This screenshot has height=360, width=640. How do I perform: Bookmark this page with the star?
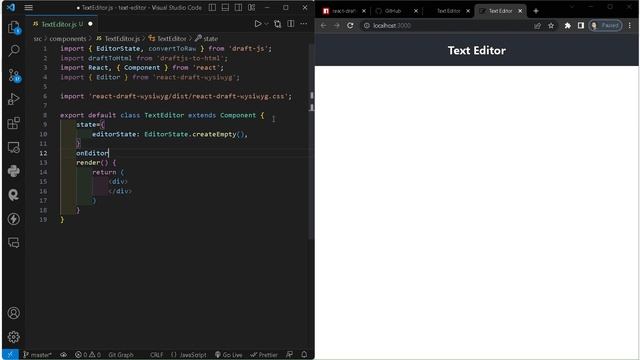point(551,25)
